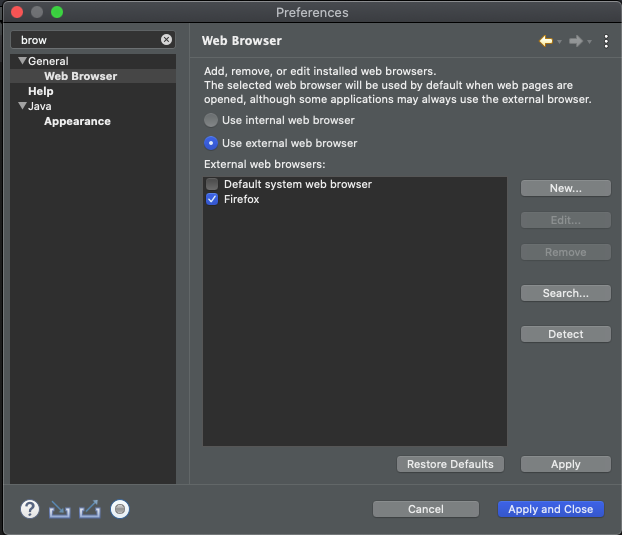Screen dimensions: 622x535
Task: Close the Preferences window
Action: (x=17, y=12)
